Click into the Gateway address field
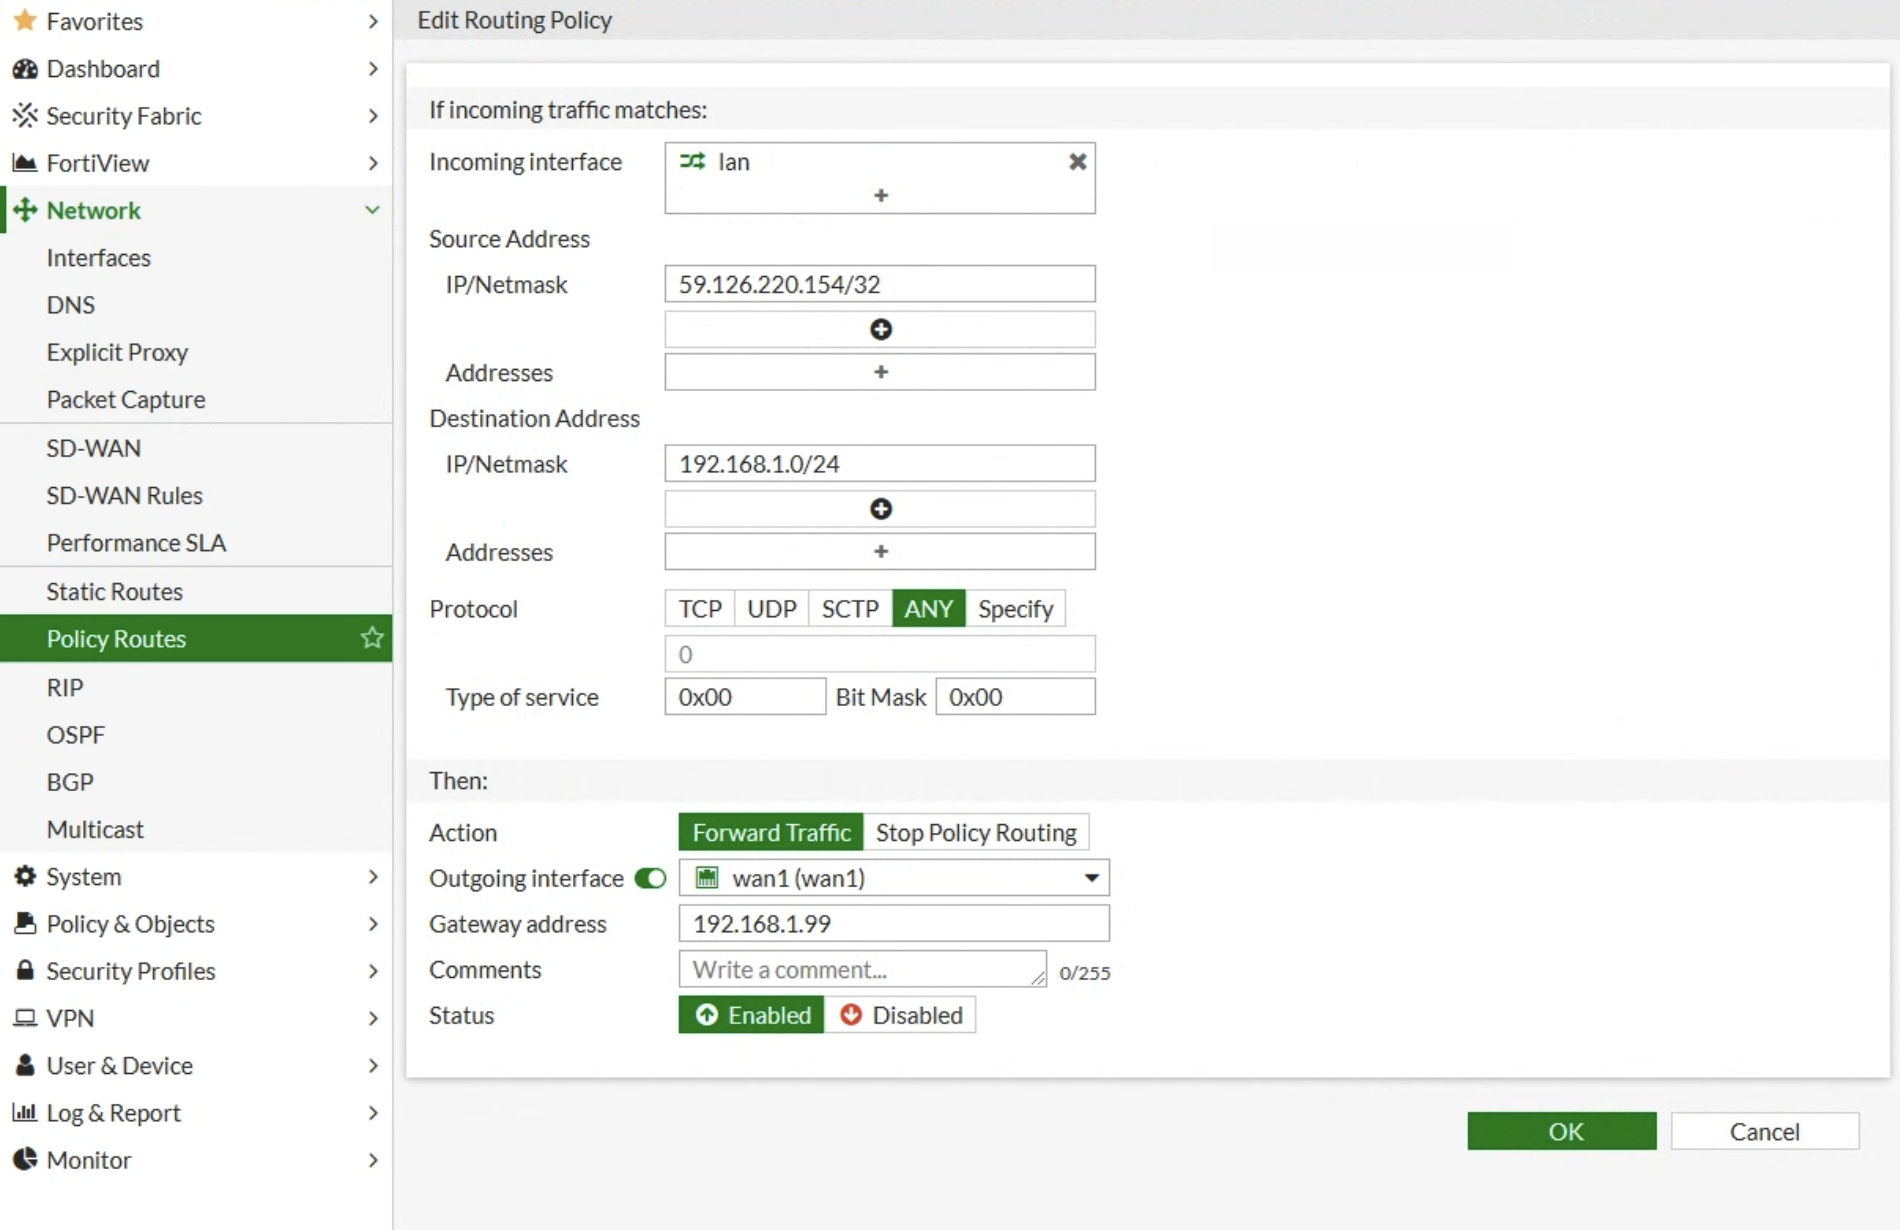This screenshot has height=1230, width=1900. click(x=893, y=923)
